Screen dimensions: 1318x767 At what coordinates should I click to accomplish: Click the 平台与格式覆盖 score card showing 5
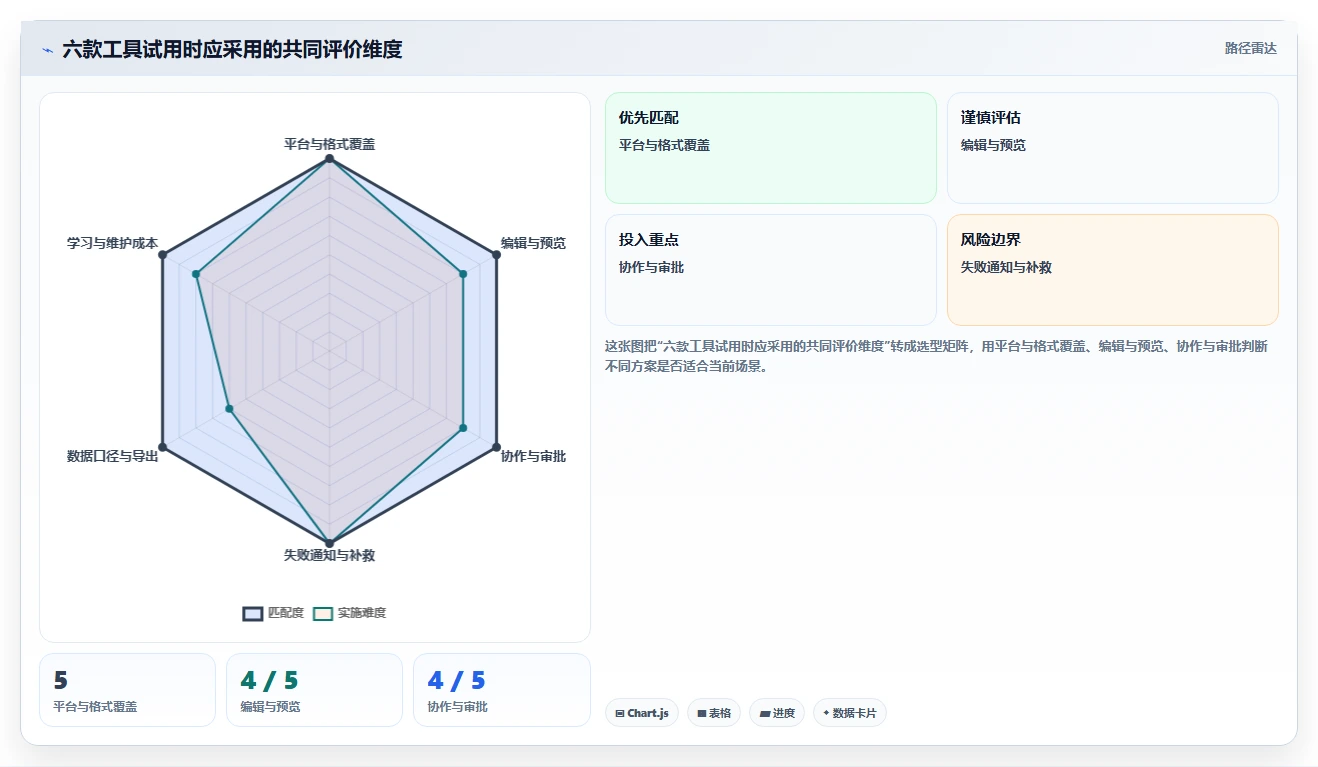127,690
